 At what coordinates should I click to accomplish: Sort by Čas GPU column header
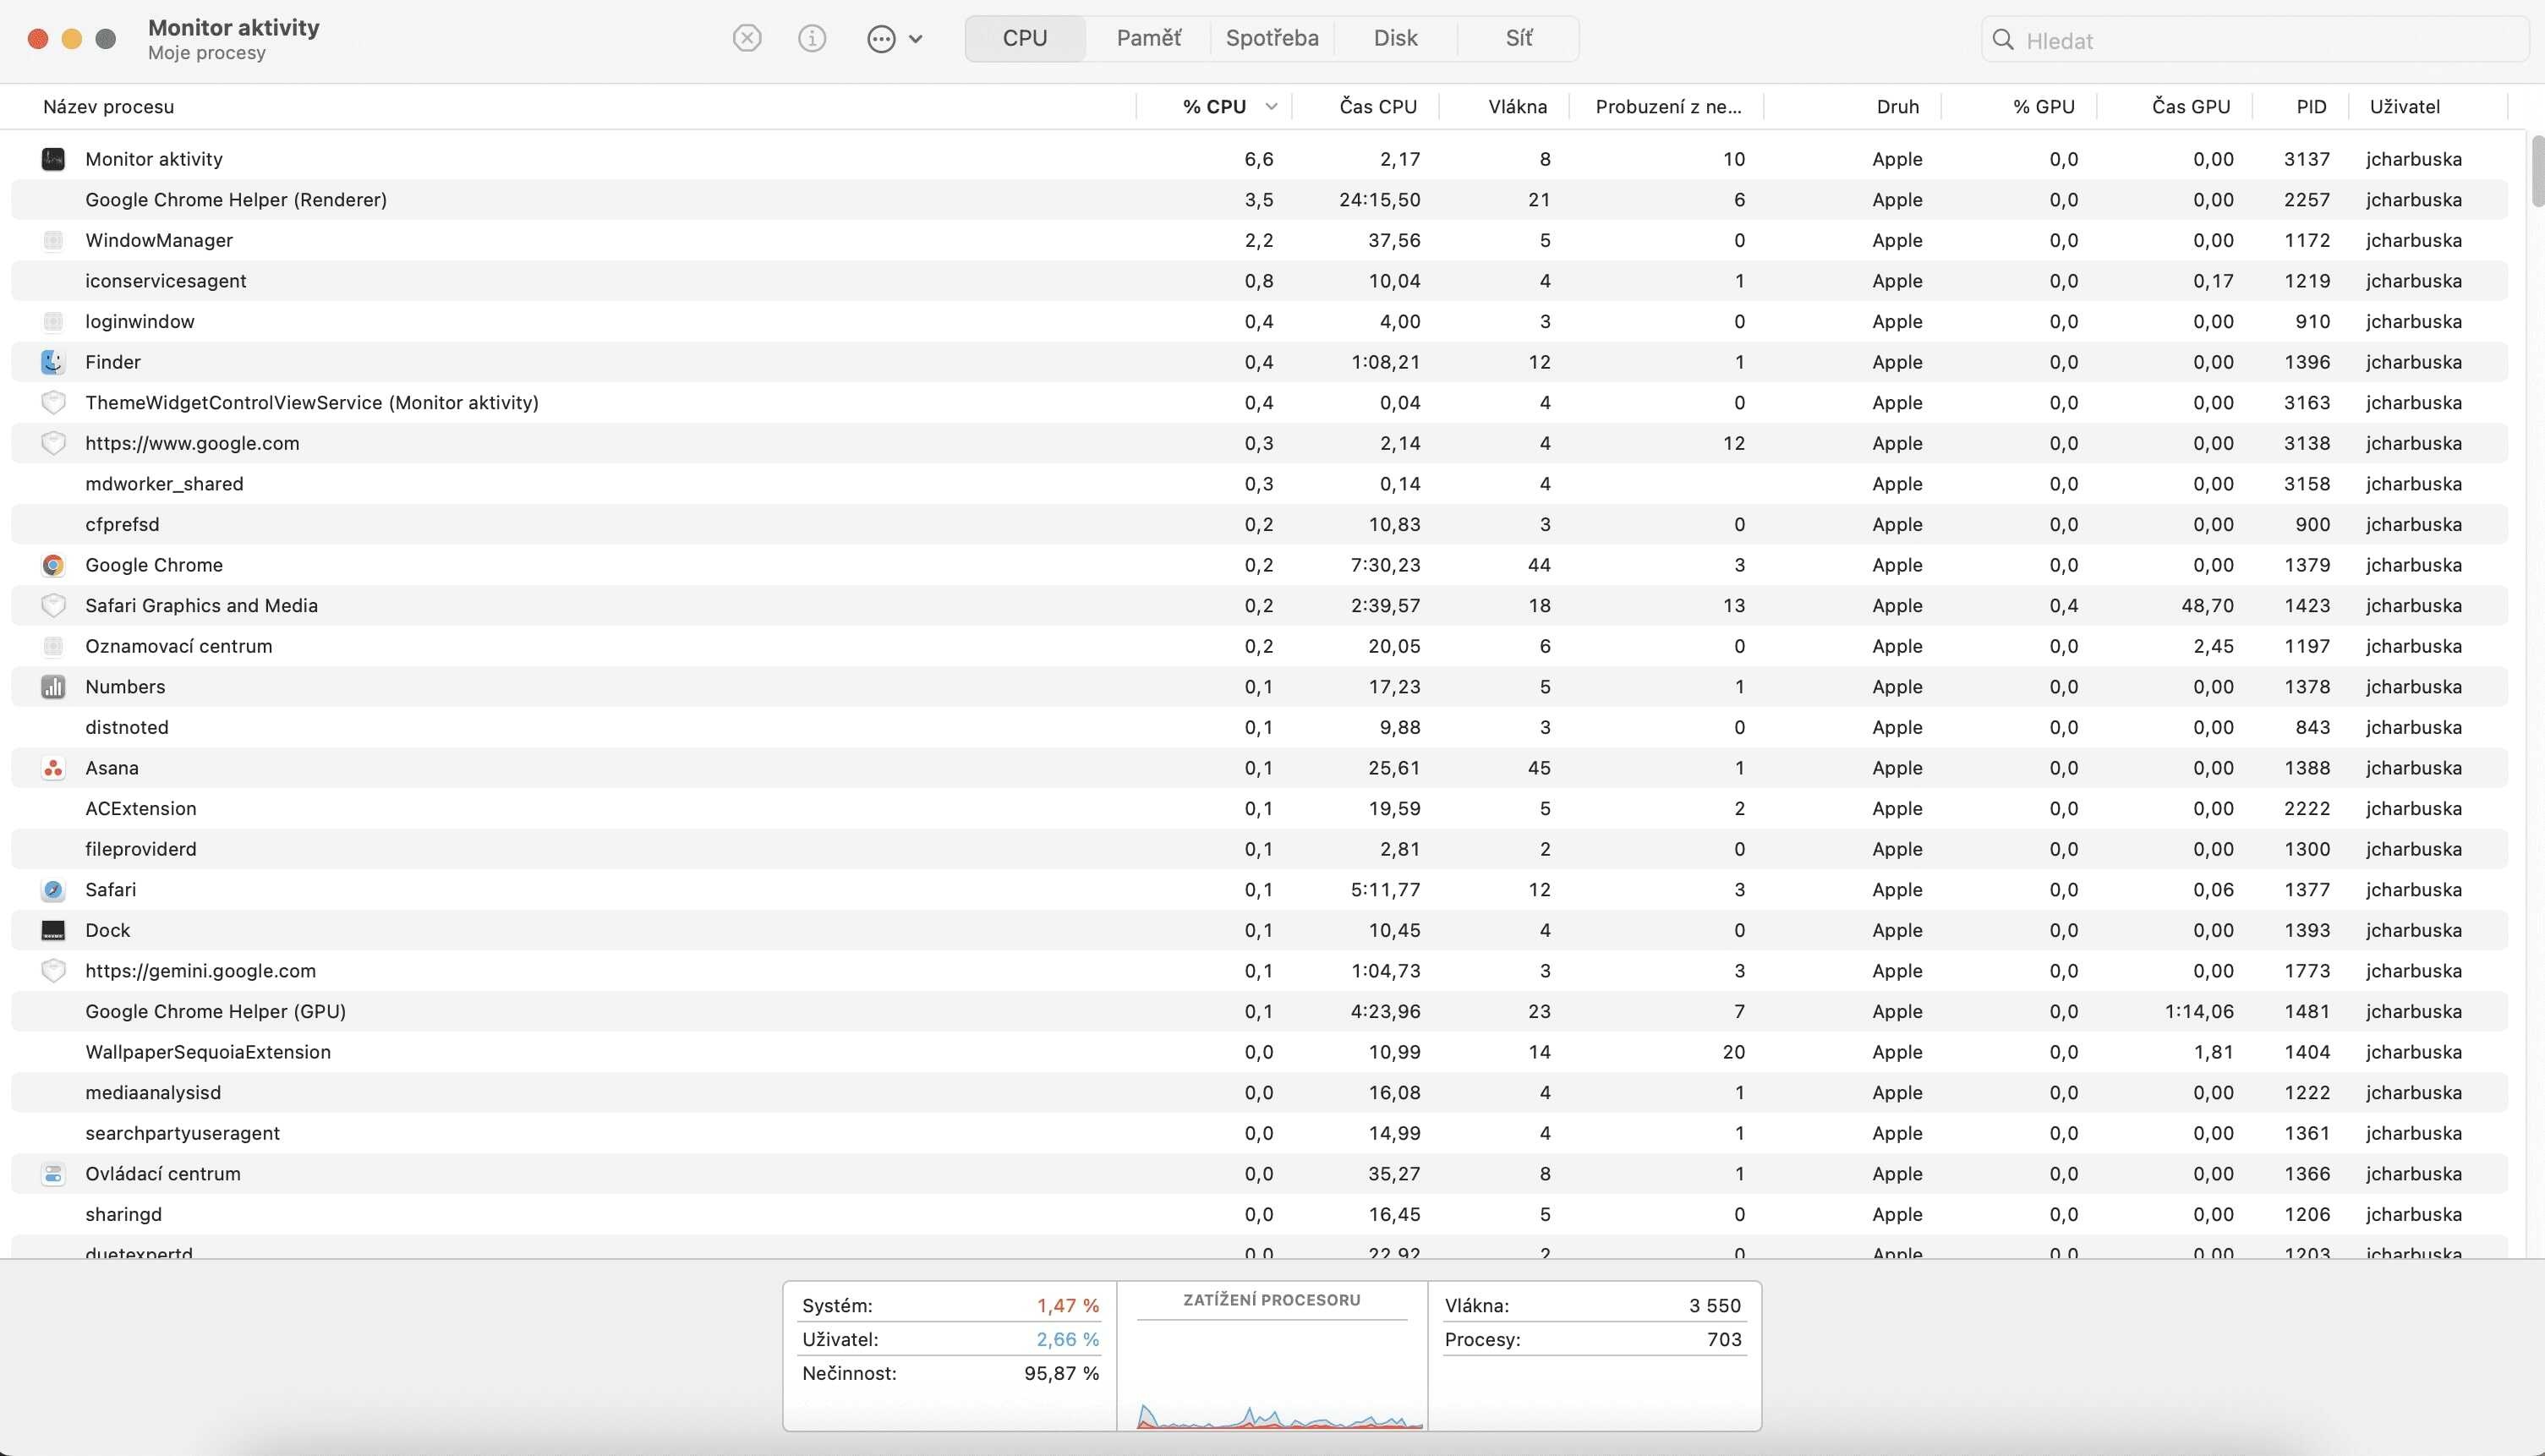(x=2191, y=107)
